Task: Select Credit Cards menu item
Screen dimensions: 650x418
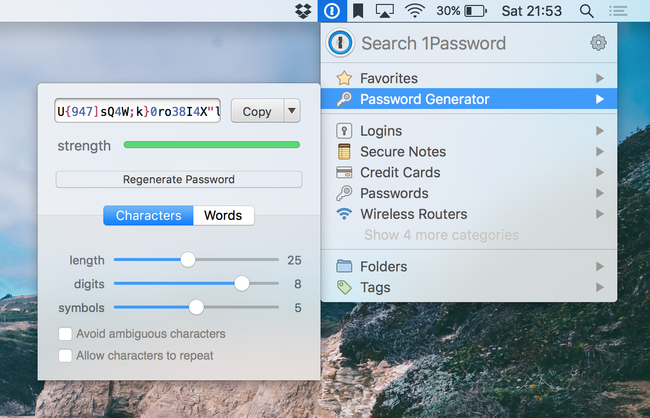Action: pos(469,173)
